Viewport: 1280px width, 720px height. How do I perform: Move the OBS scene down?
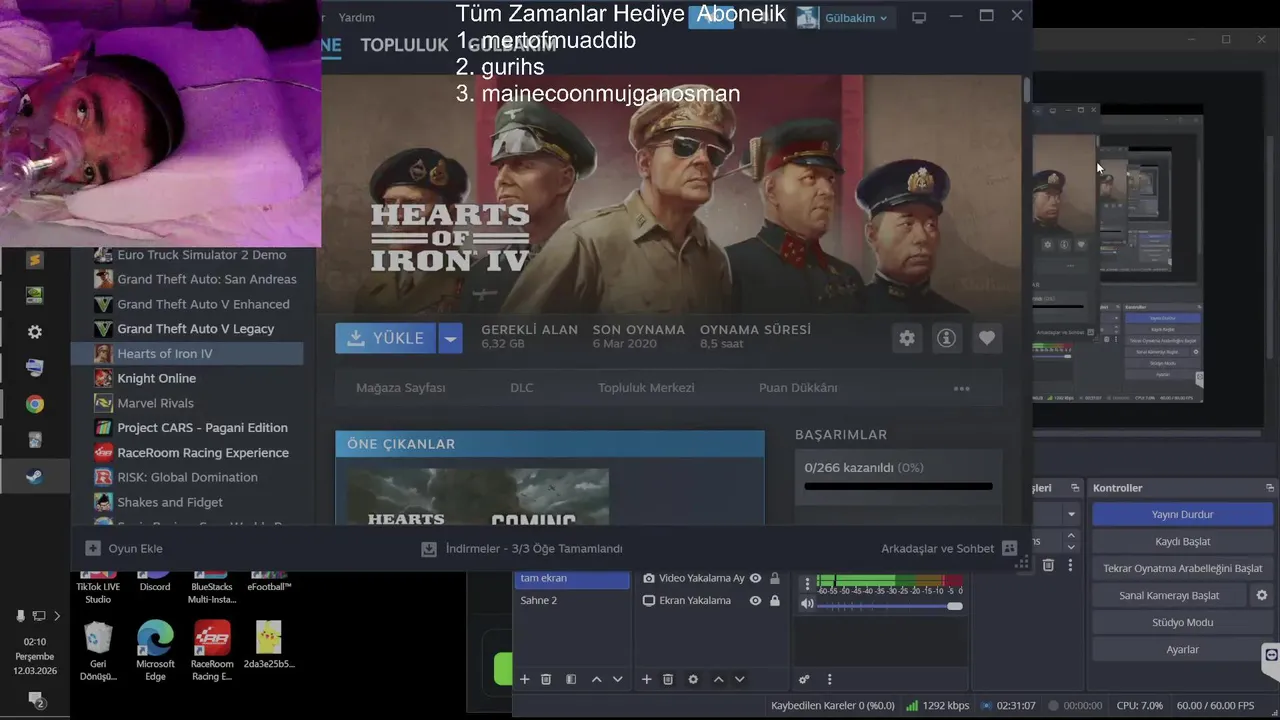coord(618,679)
